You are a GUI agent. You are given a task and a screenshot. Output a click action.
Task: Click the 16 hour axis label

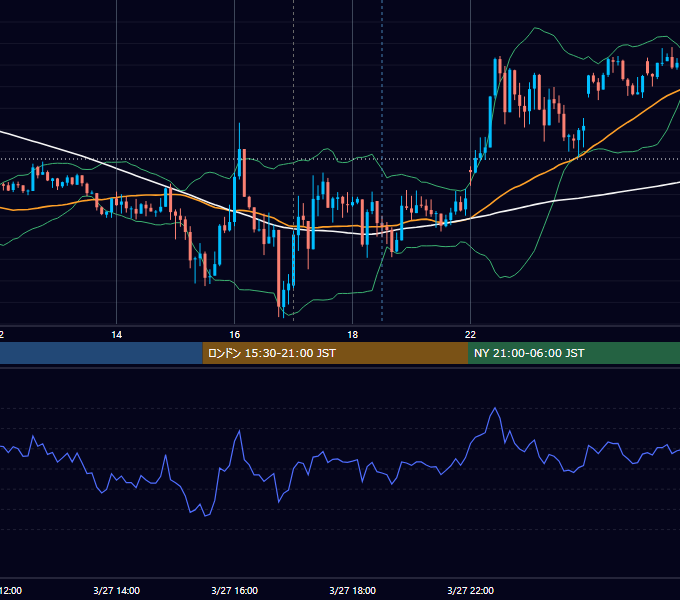235,335
